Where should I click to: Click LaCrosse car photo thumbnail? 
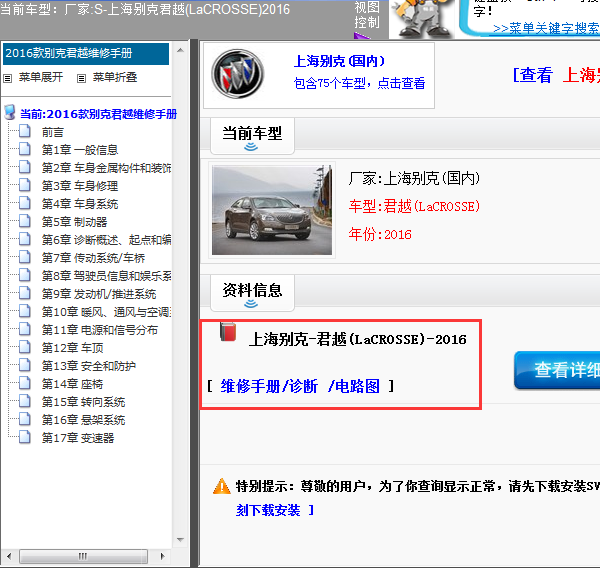272,210
